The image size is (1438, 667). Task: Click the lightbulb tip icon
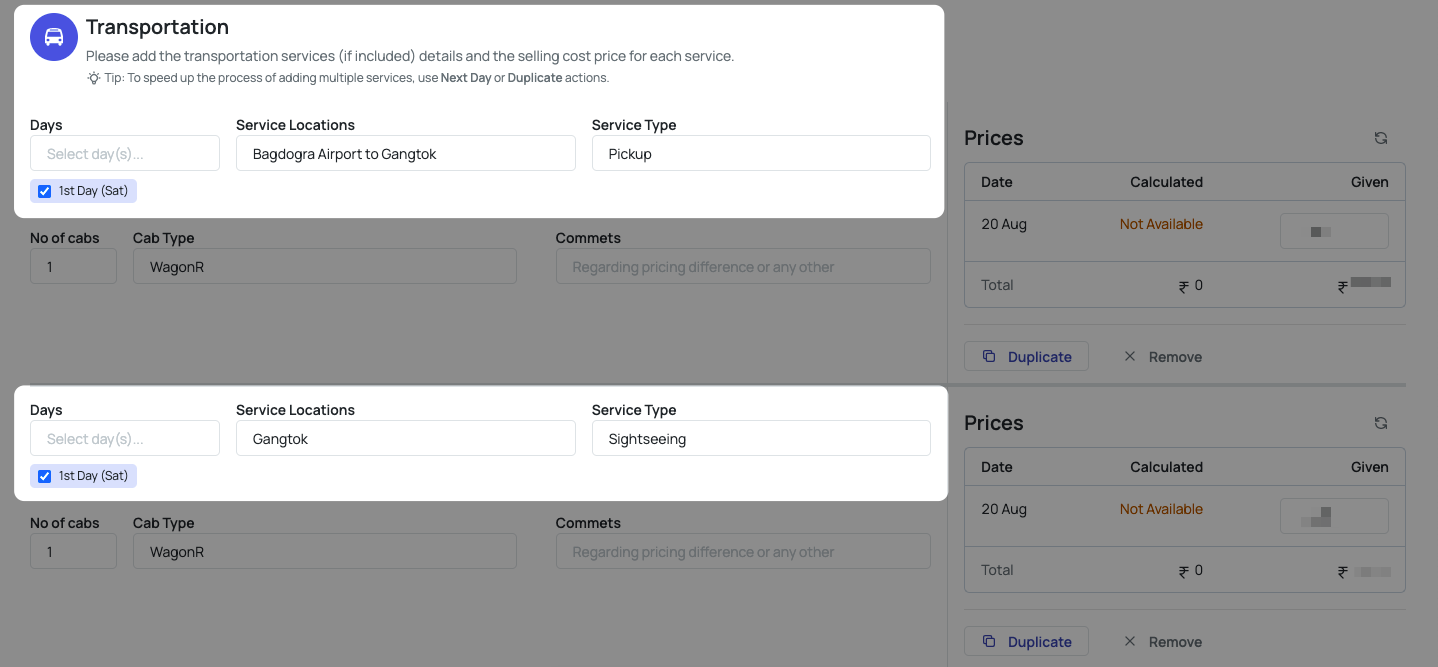pyautogui.click(x=94, y=78)
